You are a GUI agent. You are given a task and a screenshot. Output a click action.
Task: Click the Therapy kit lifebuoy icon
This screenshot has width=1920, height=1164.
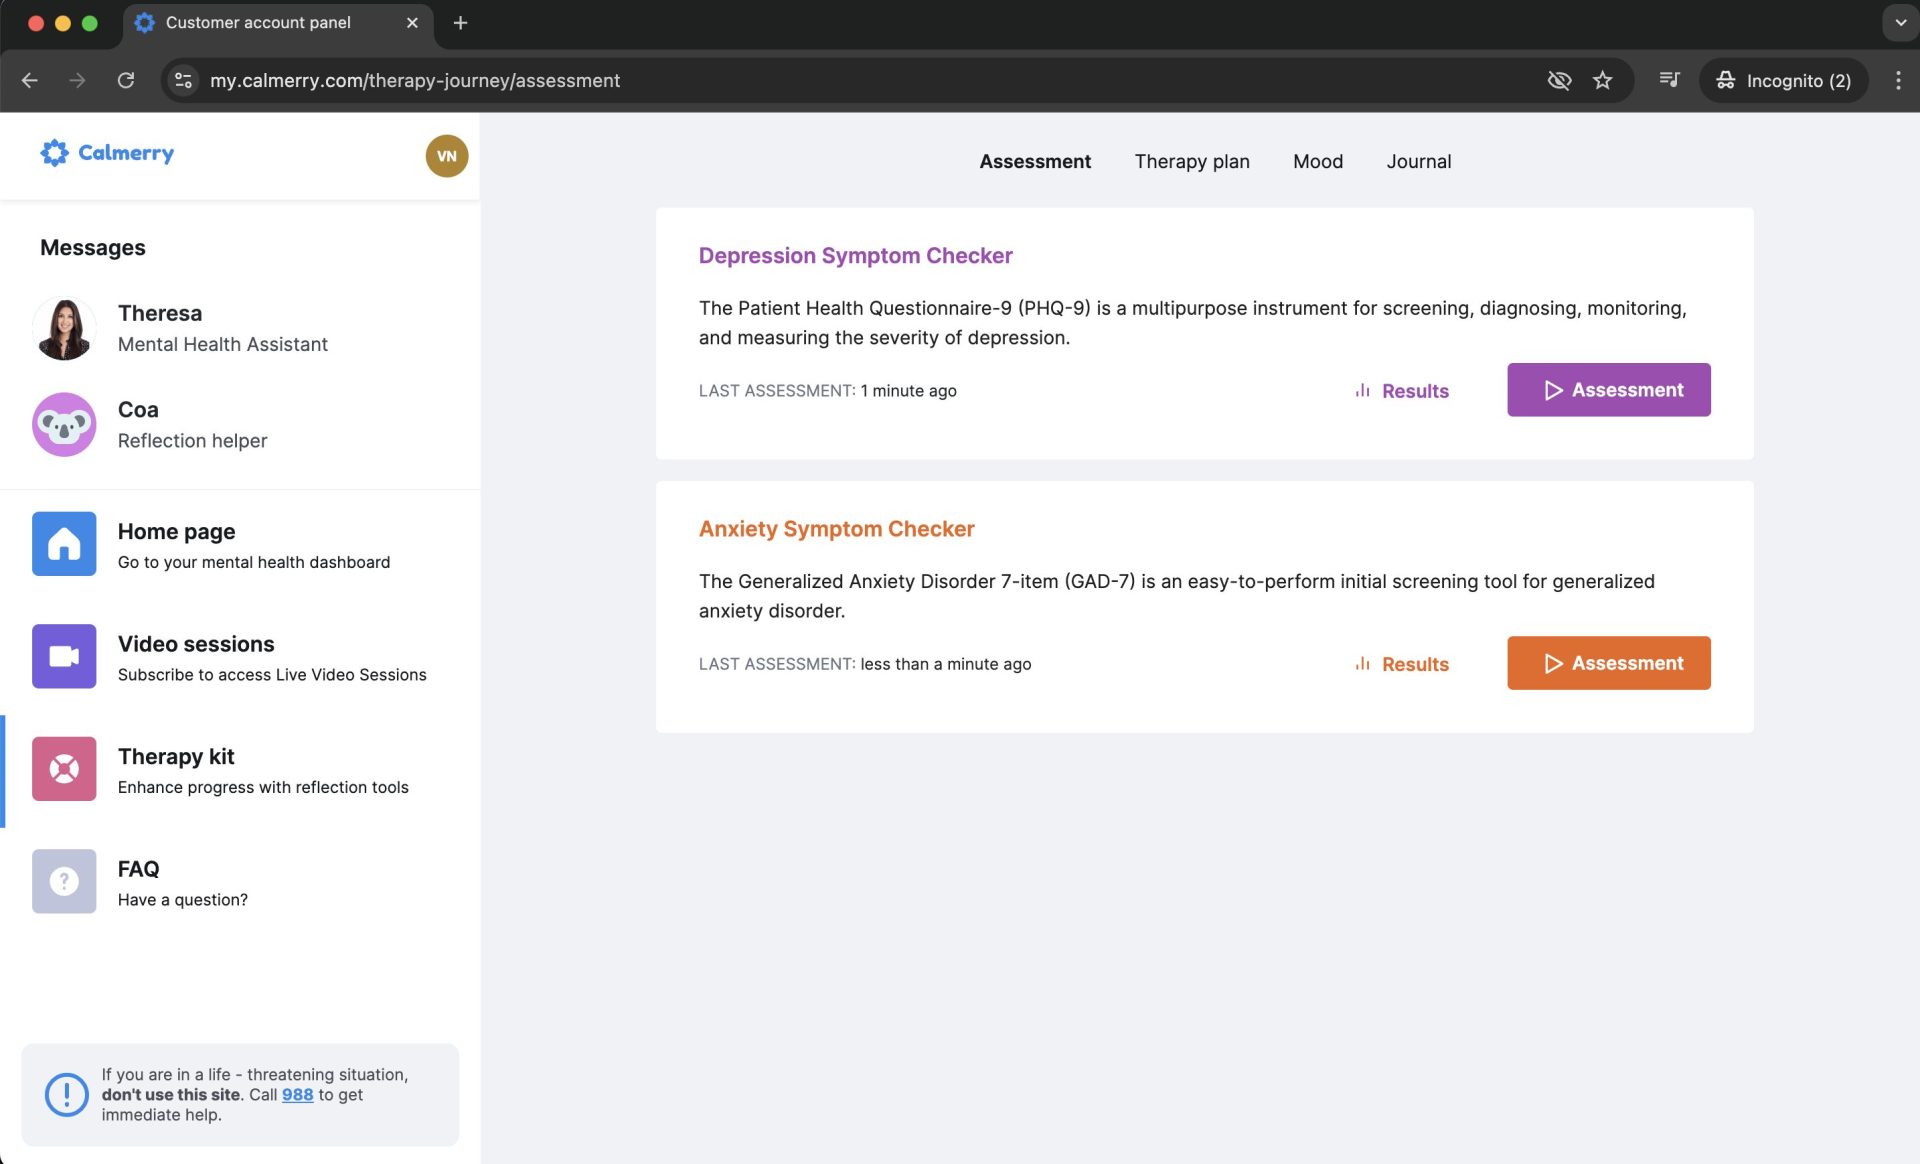pyautogui.click(x=64, y=769)
